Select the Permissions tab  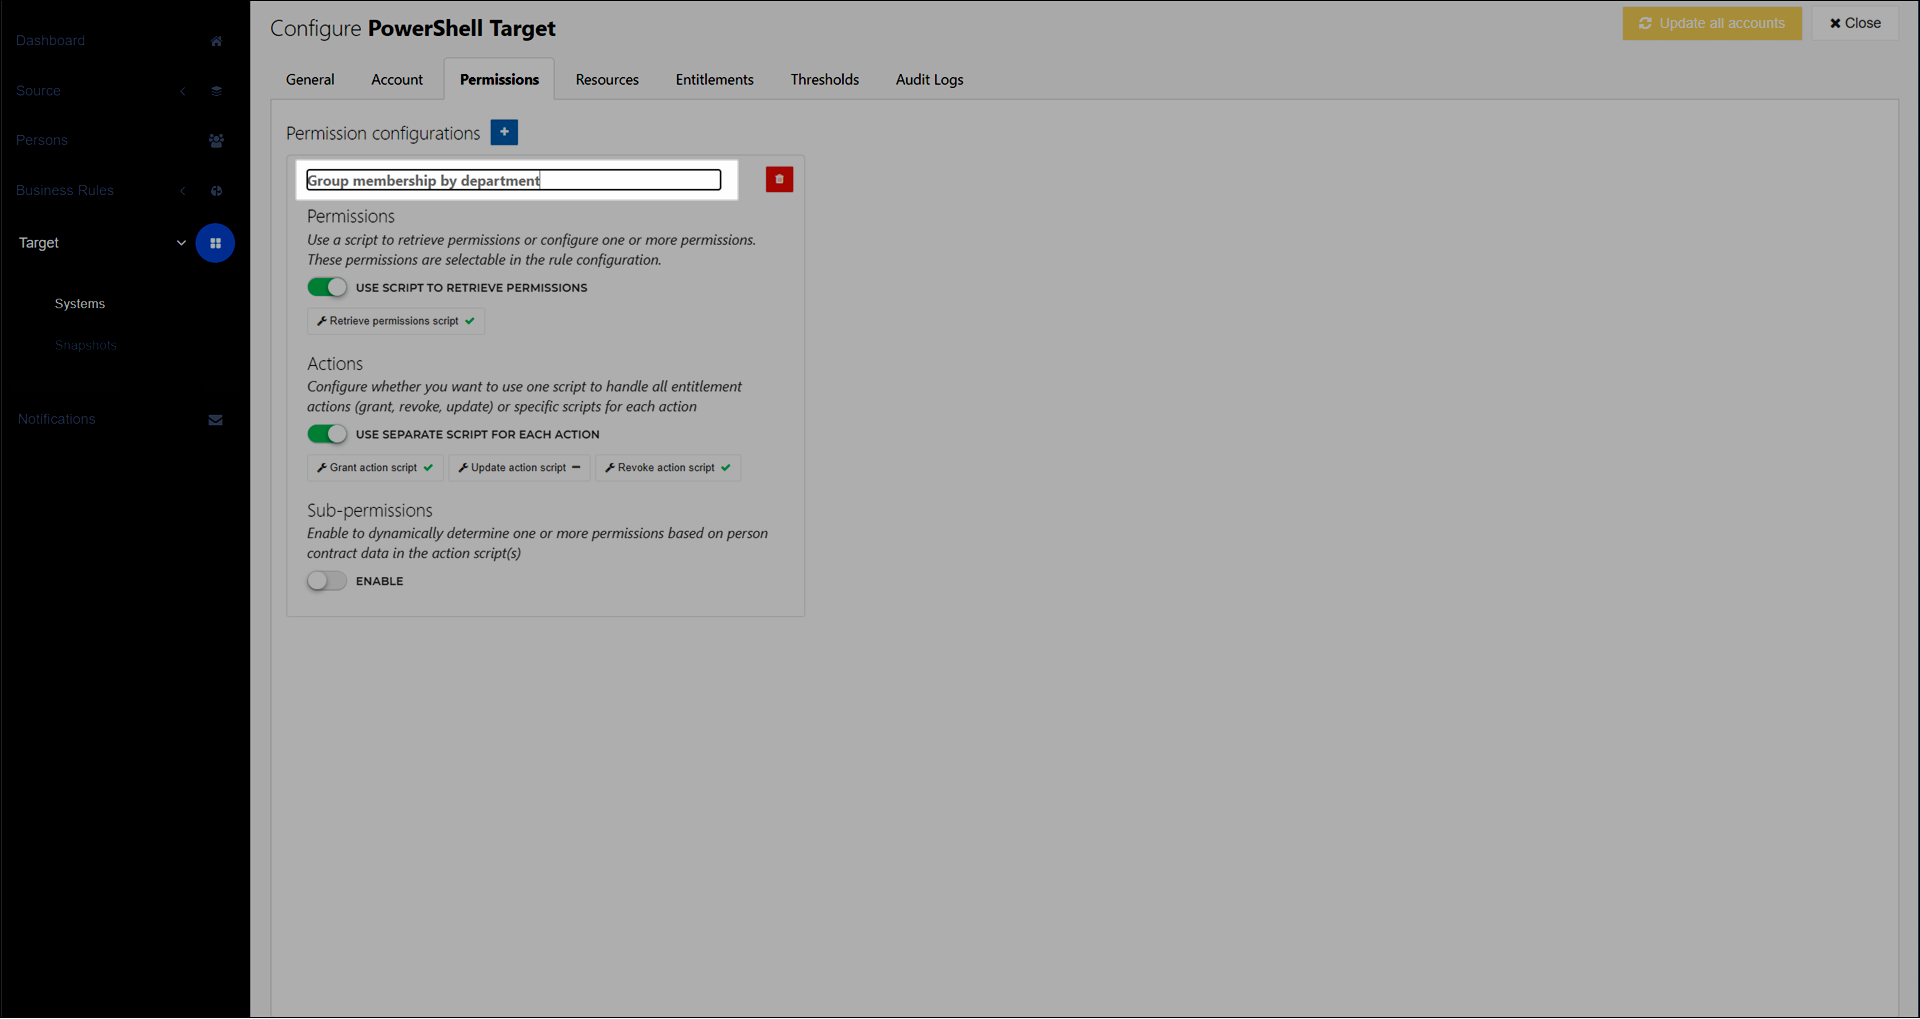499,79
